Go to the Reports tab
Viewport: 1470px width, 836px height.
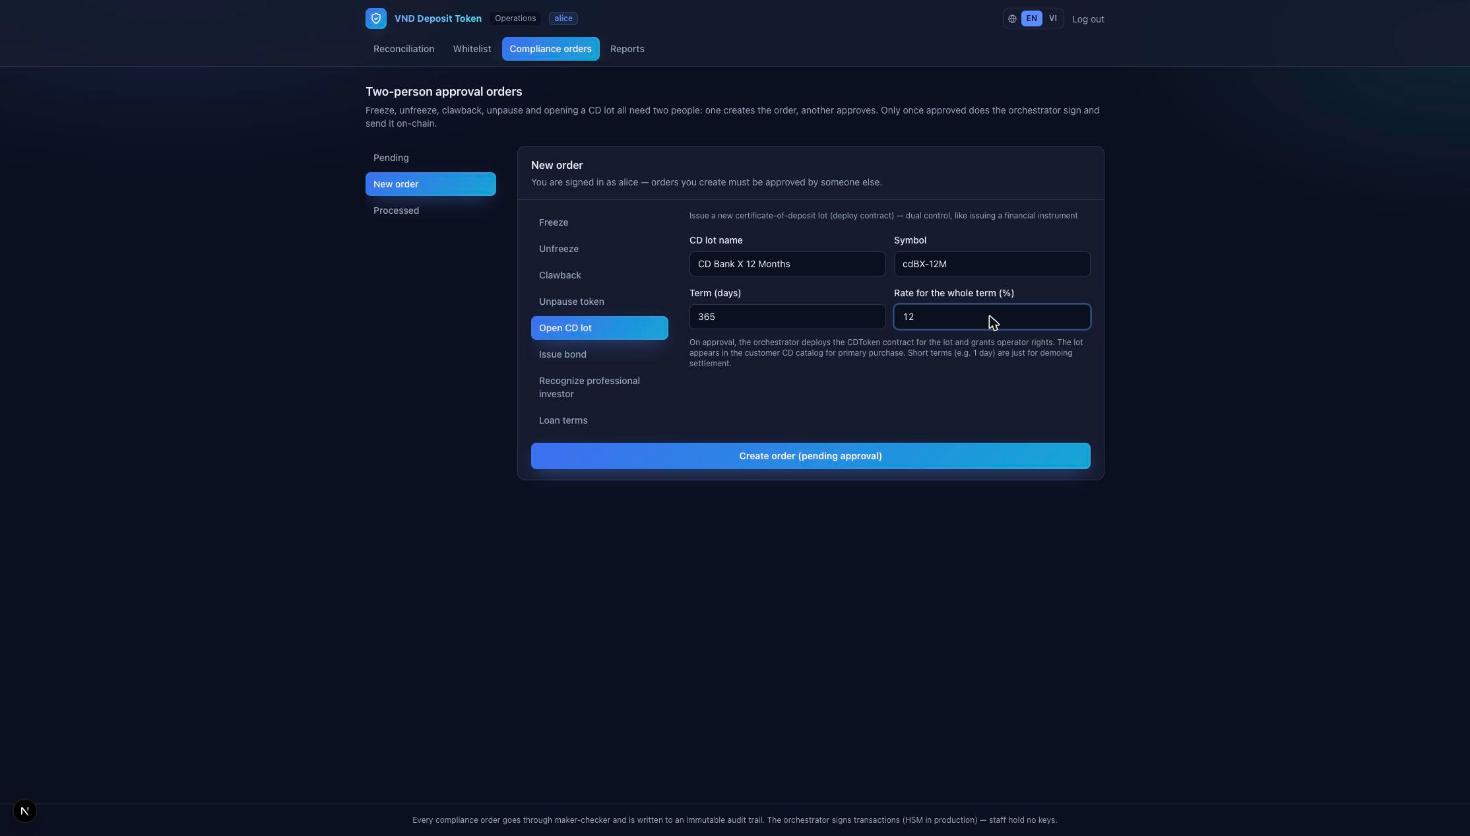click(x=627, y=49)
